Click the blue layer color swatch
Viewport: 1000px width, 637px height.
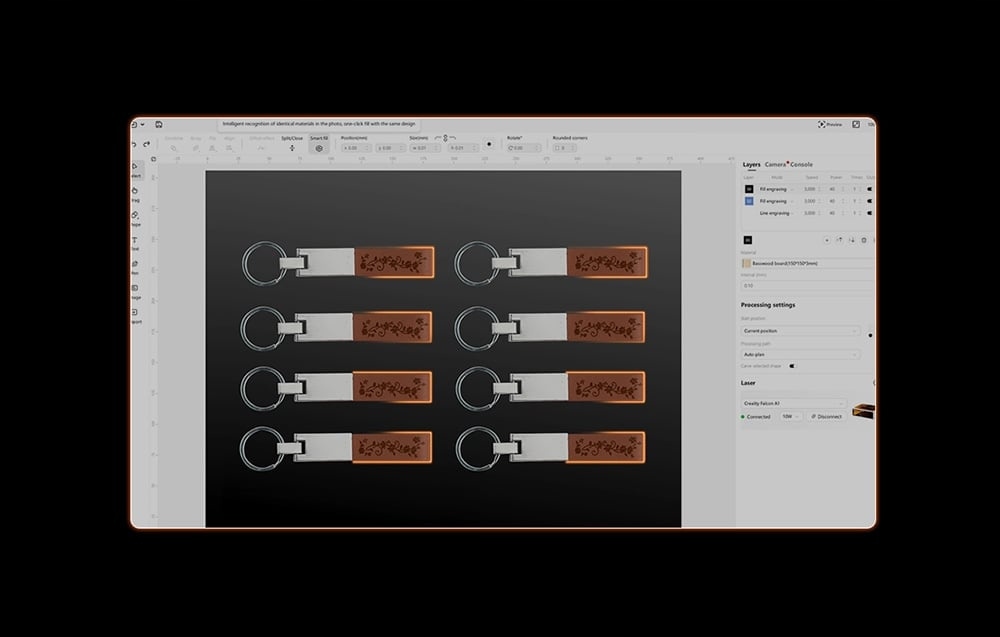point(749,200)
